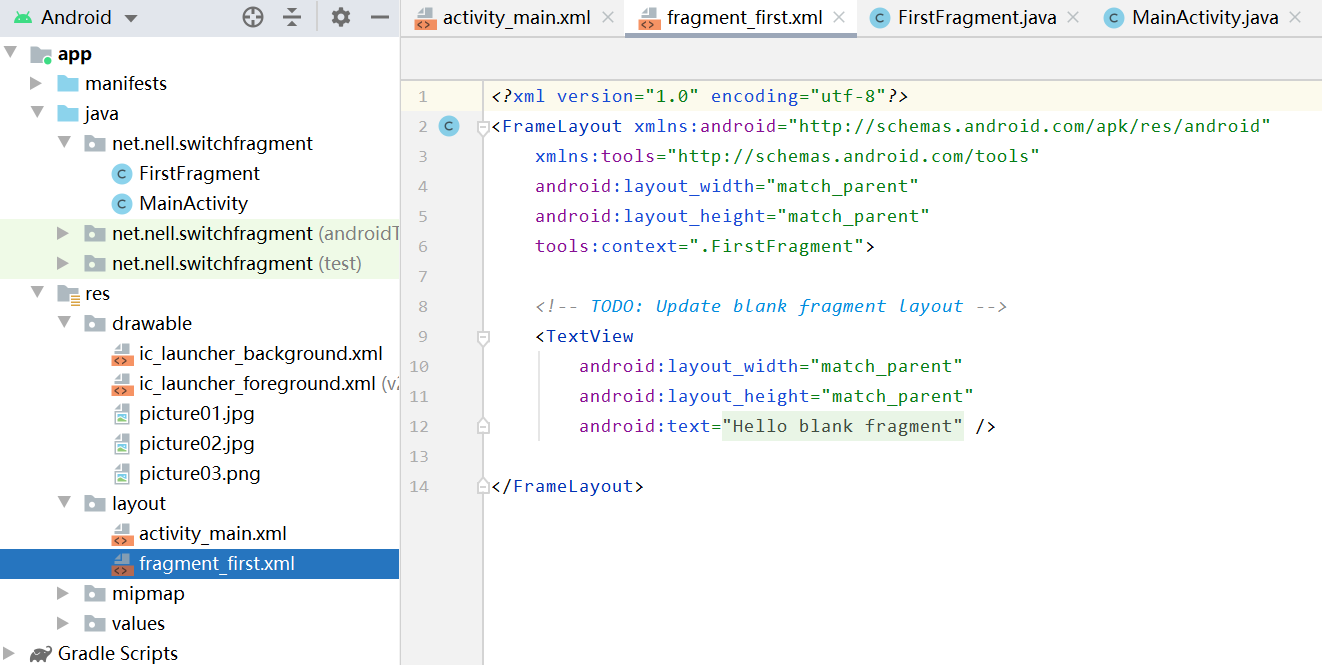
Task: Click the <TextView opening tag
Action: (584, 336)
